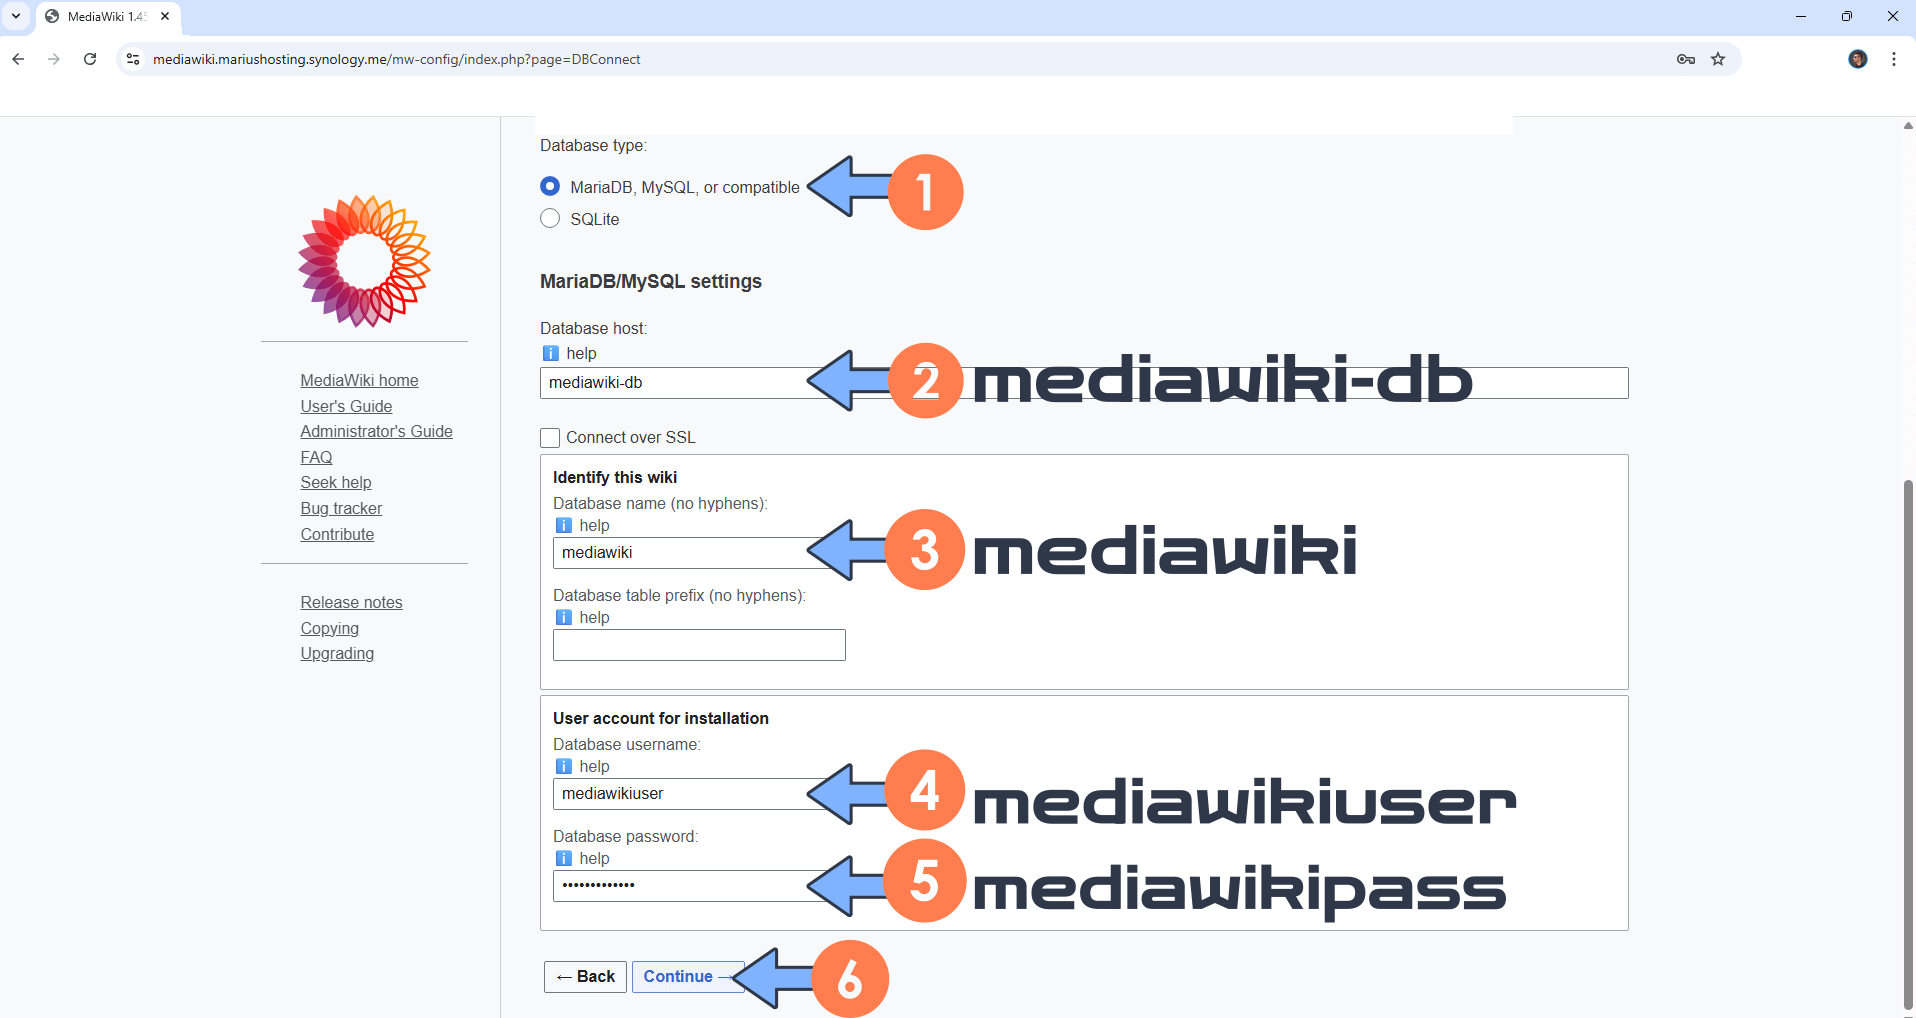Open the Chrome customize menu

[x=1893, y=59]
